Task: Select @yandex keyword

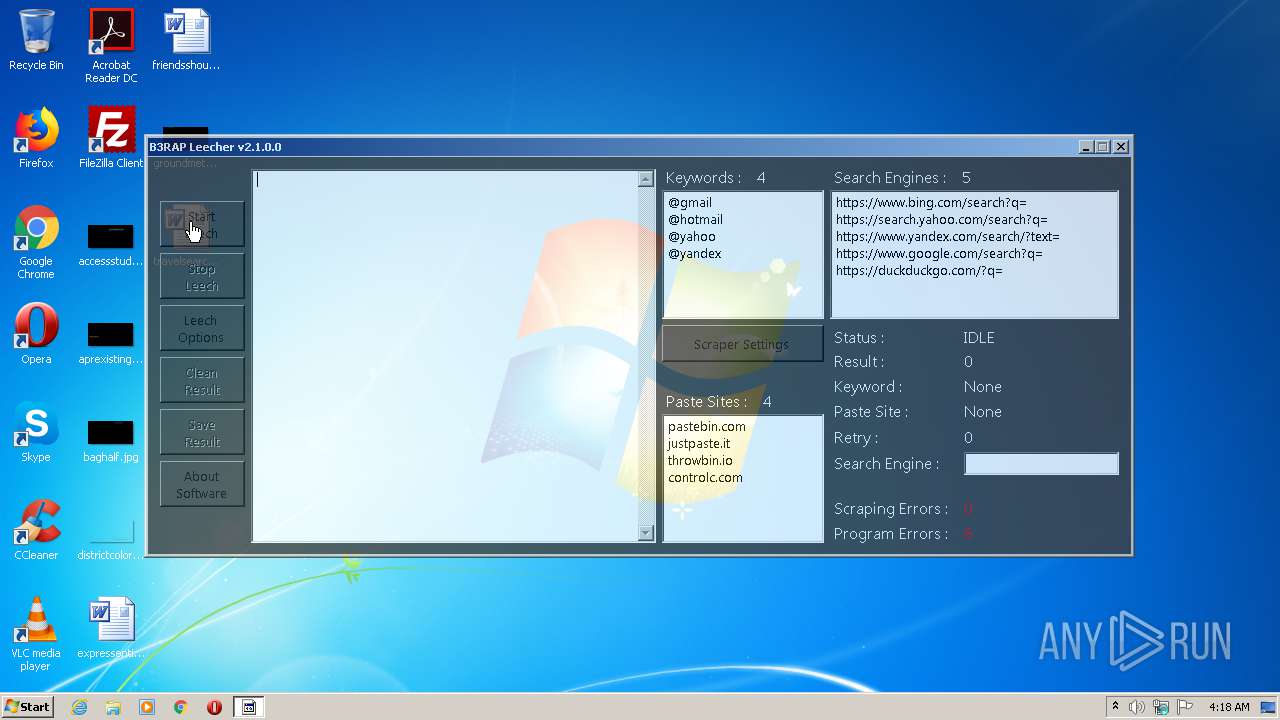Action: (x=695, y=253)
